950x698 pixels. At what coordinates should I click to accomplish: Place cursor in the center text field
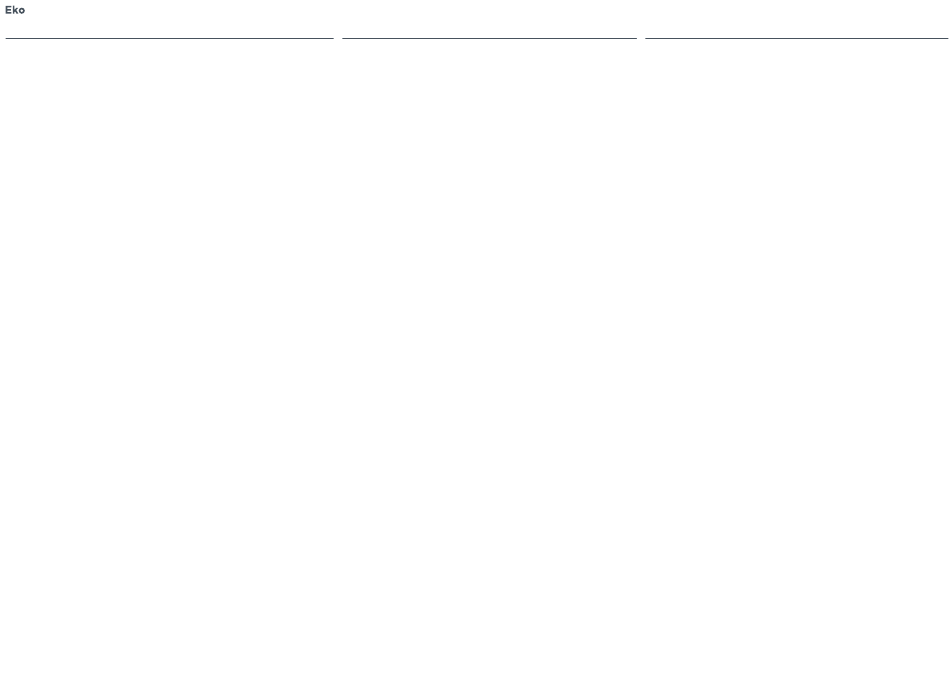(490, 31)
